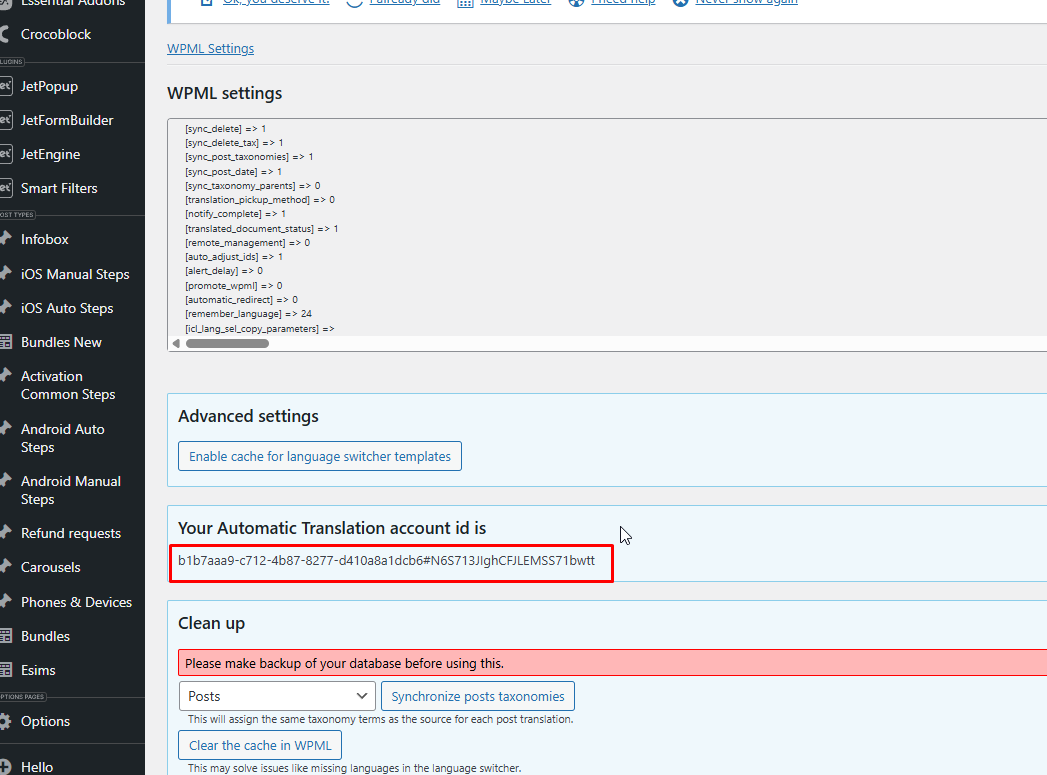Click Synchronize posts taxonomies button

(x=477, y=696)
